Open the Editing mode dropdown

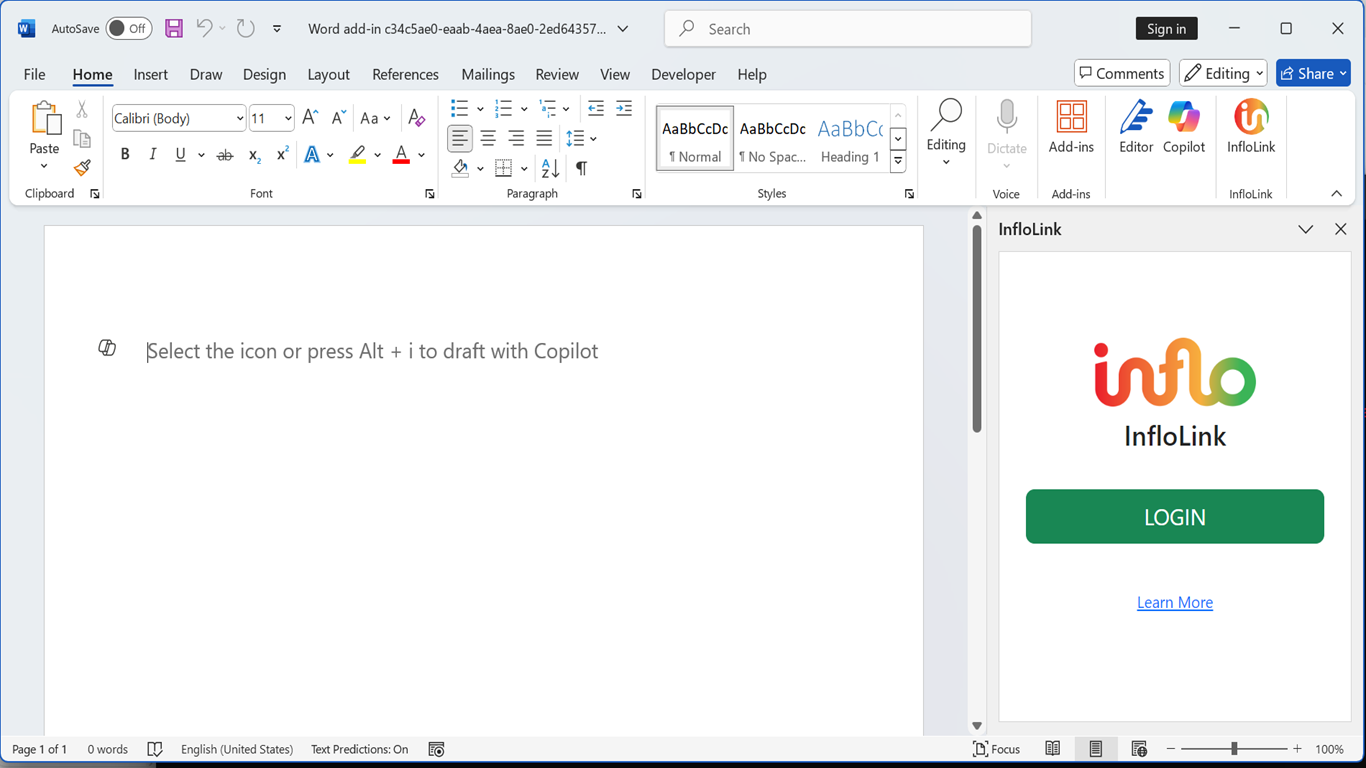click(x=1225, y=73)
